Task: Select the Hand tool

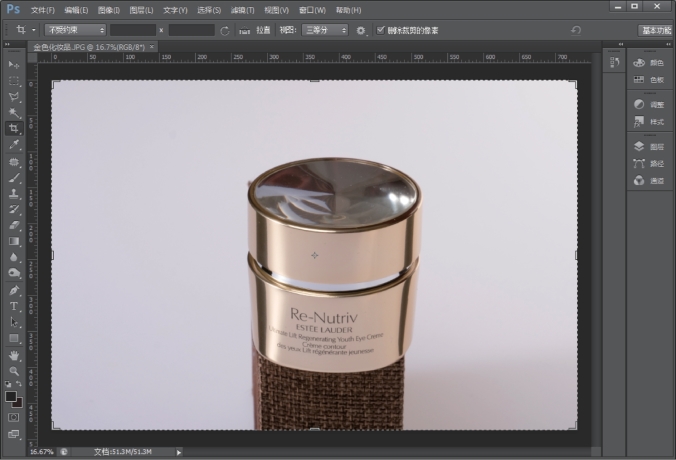Action: [x=14, y=355]
